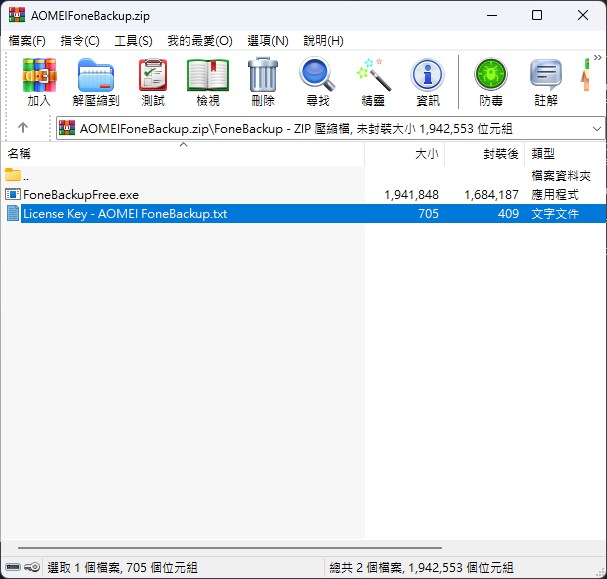
Task: Open the address bar path dropdown
Action: [x=597, y=128]
